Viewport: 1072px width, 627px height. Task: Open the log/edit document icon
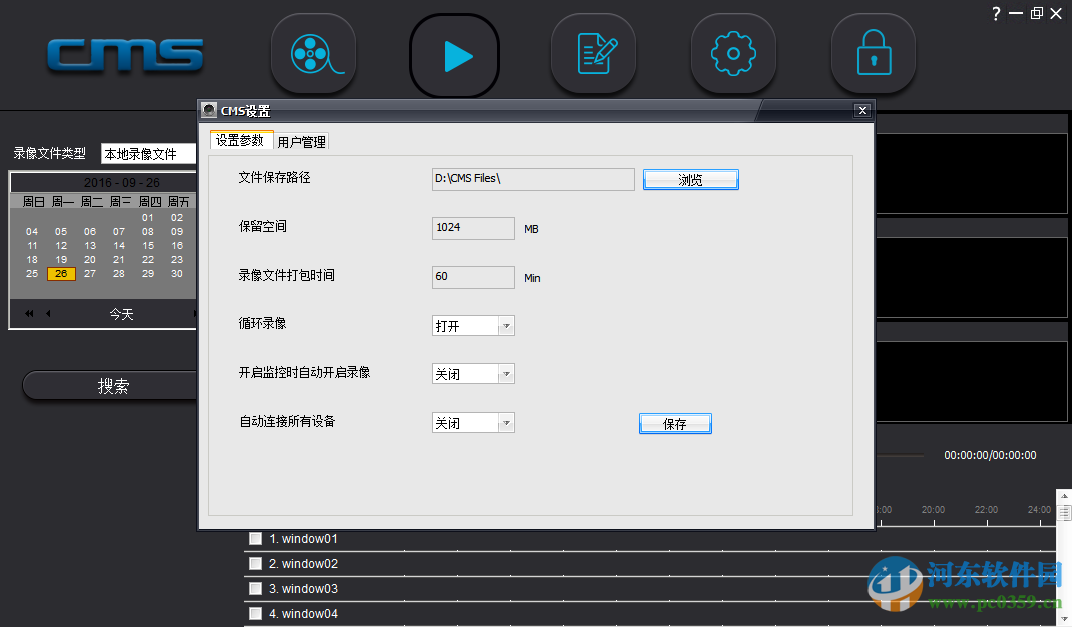pyautogui.click(x=593, y=55)
